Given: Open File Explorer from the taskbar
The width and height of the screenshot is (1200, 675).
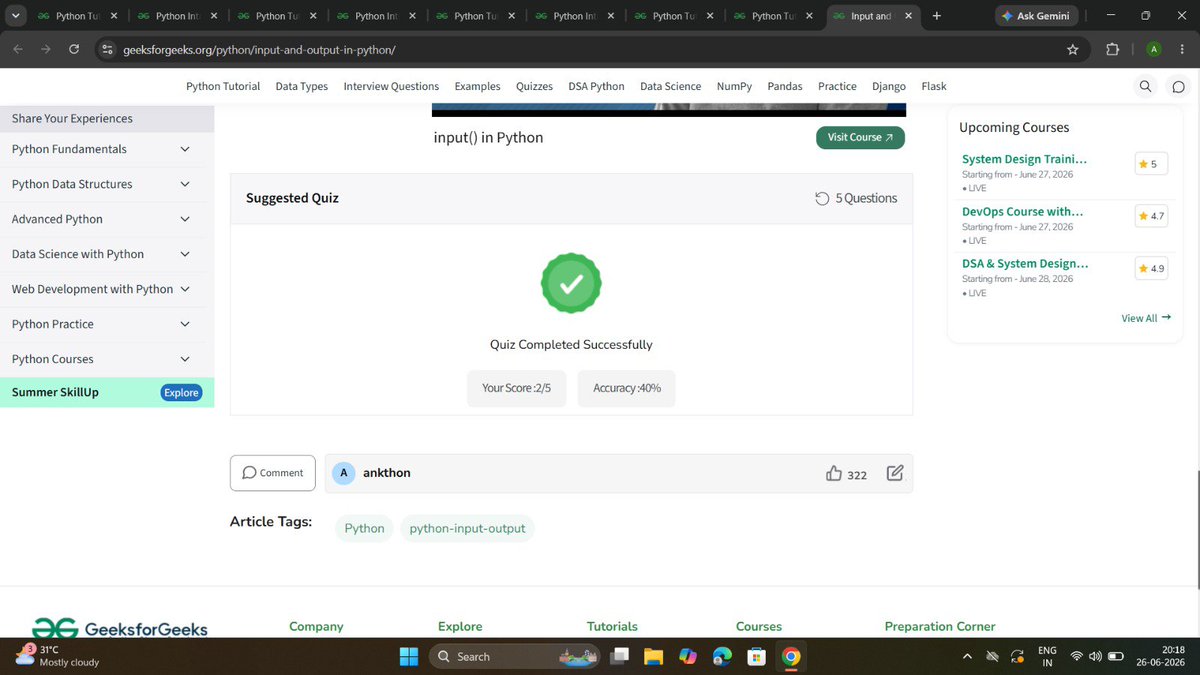Looking at the screenshot, I should [x=653, y=656].
